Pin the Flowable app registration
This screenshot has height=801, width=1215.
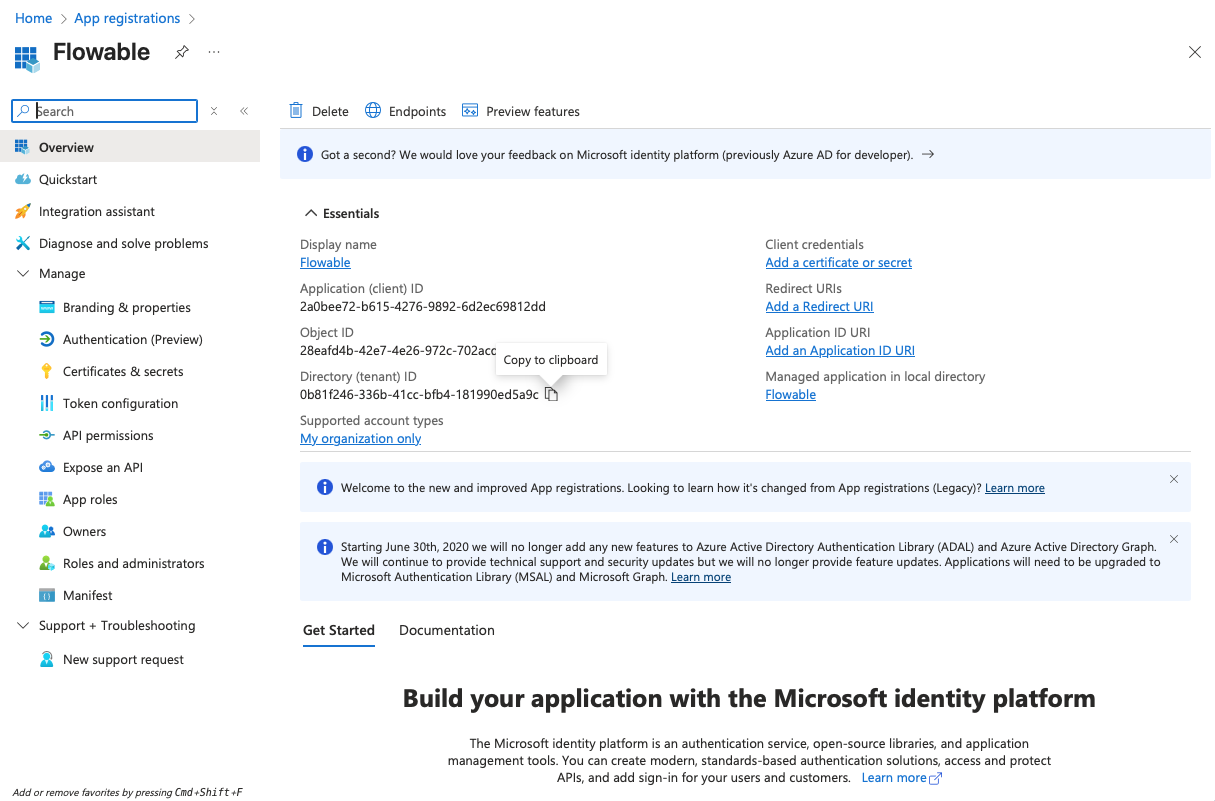pyautogui.click(x=181, y=52)
